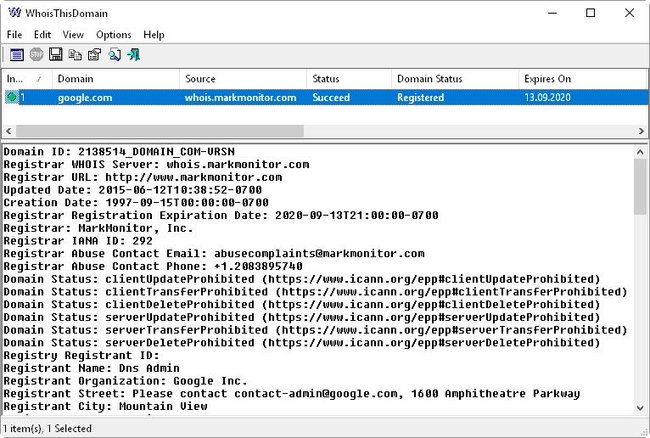Open the Options menu
This screenshot has width=650, height=438.
(x=114, y=35)
